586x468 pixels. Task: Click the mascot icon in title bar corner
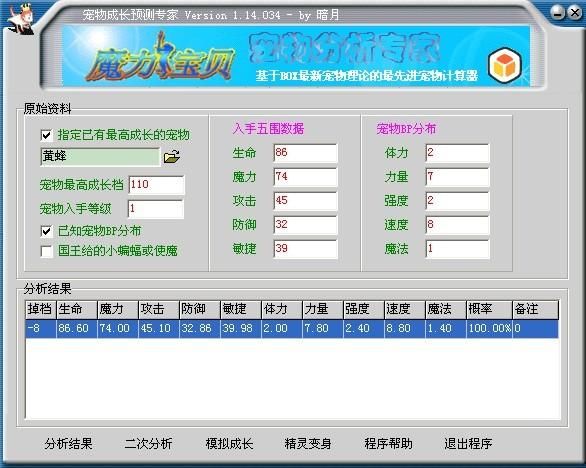pos(21,18)
